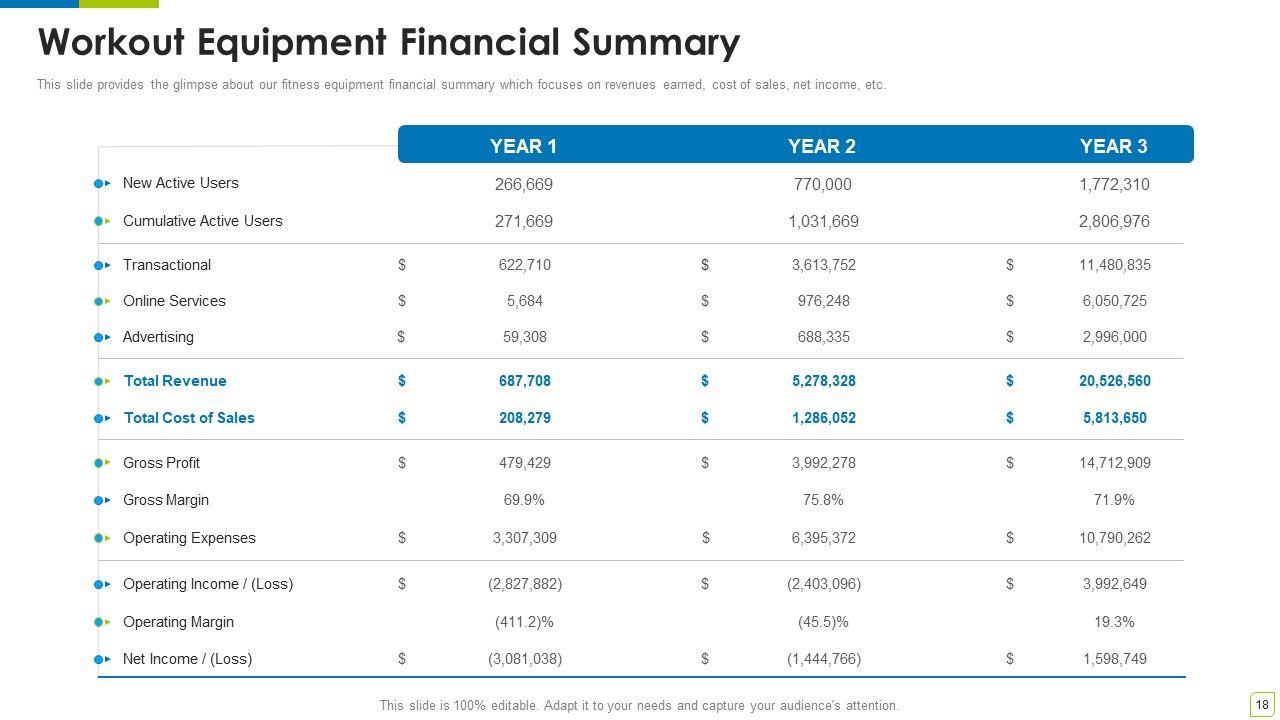Click the green accent bar at the top
The width and height of the screenshot is (1280, 720).
click(118, 4)
